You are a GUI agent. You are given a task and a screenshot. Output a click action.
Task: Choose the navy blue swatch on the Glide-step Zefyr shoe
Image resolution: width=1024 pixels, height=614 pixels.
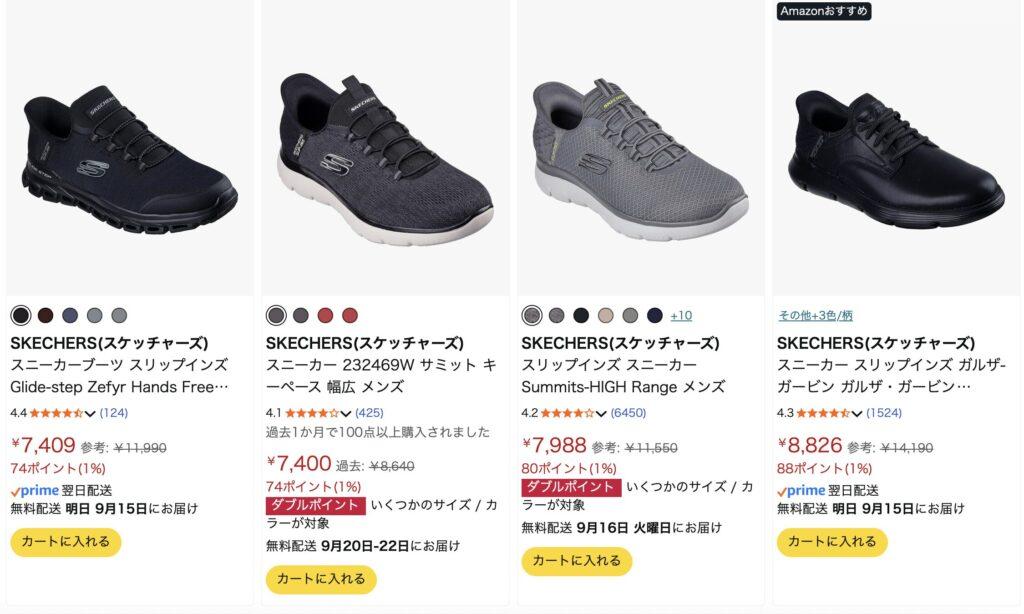(x=70, y=315)
